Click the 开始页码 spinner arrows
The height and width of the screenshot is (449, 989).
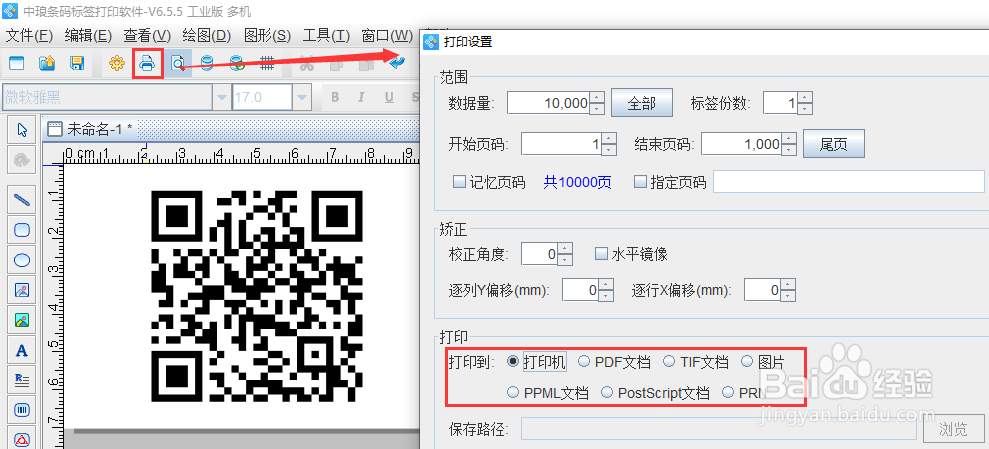[x=609, y=144]
